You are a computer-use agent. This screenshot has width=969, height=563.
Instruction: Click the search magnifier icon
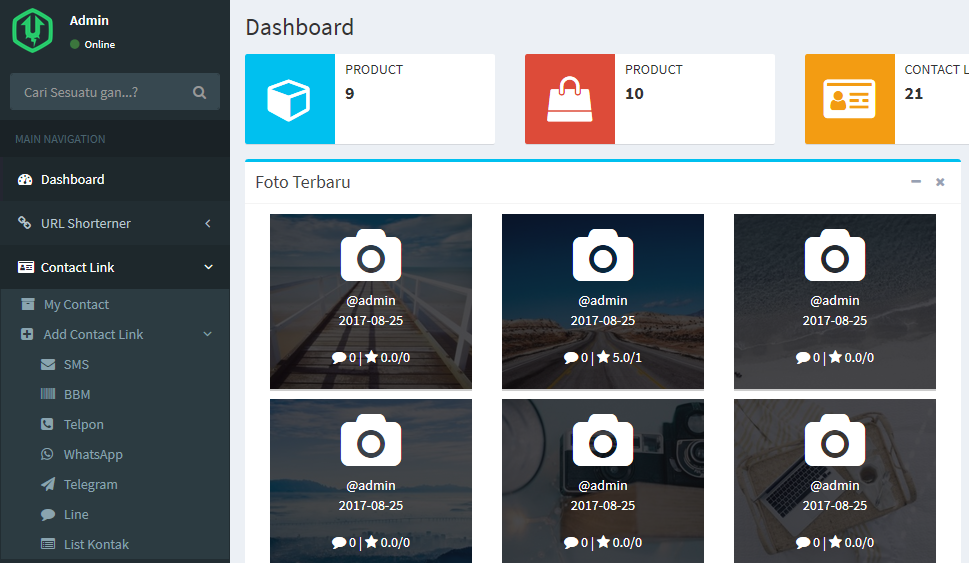coord(199,92)
